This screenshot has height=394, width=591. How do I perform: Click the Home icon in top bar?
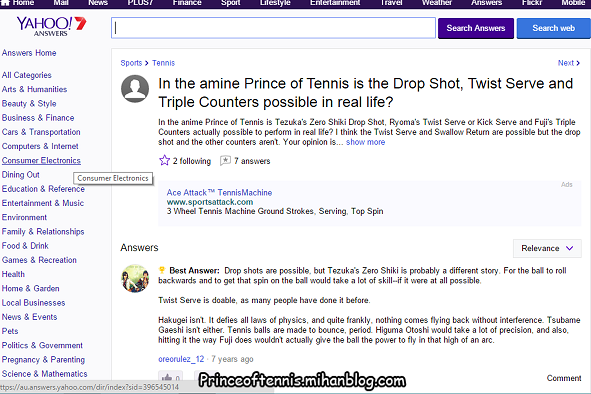pyautogui.click(x=6, y=3)
